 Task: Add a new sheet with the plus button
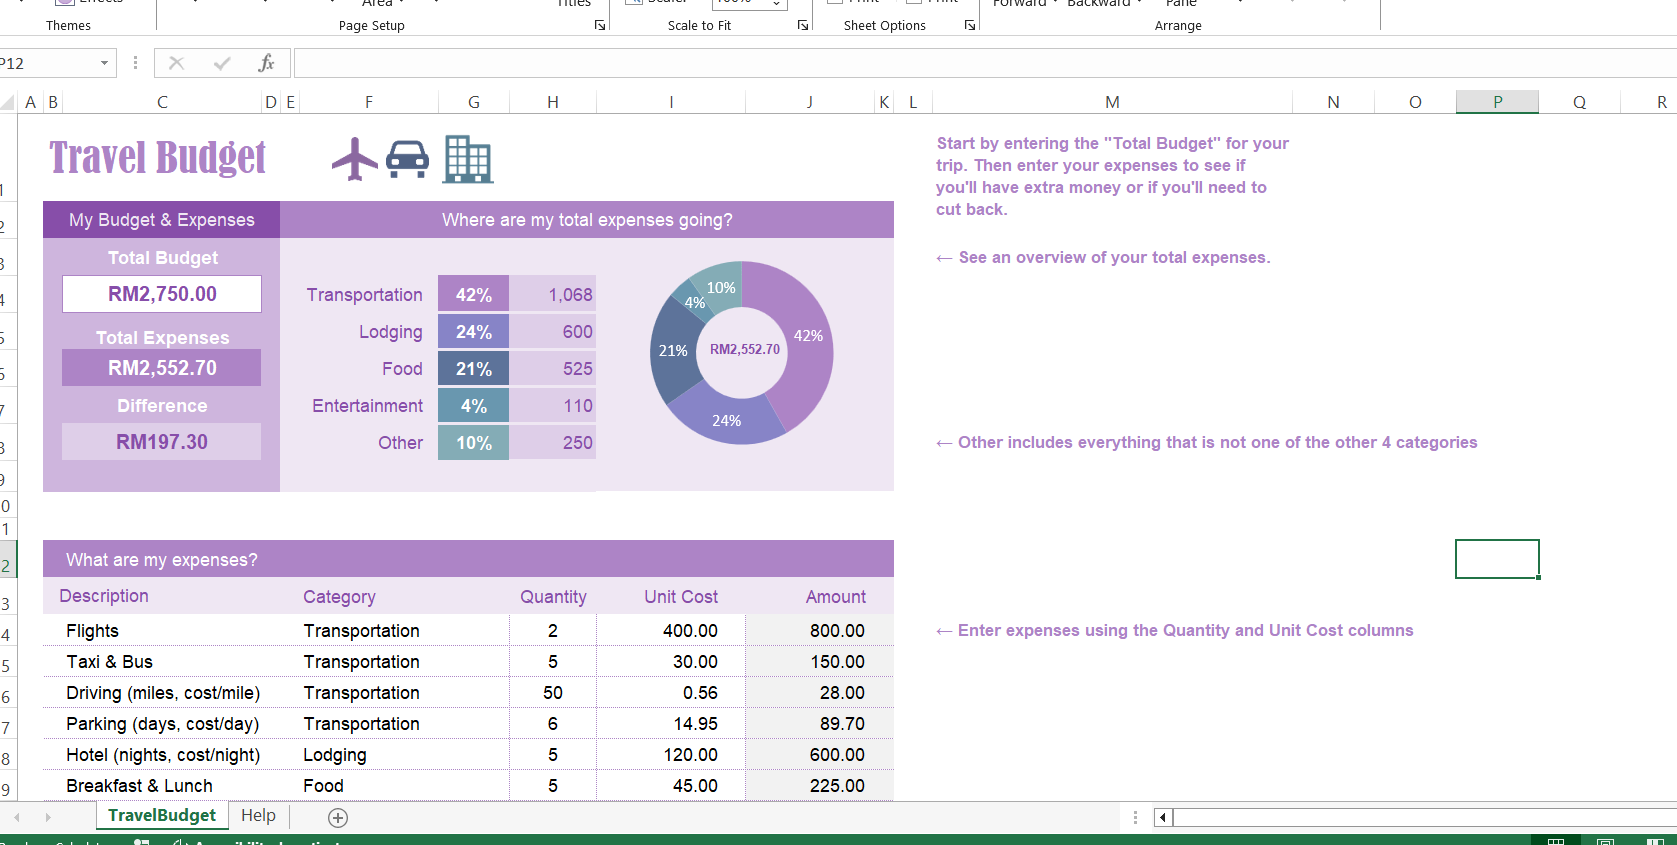(338, 818)
